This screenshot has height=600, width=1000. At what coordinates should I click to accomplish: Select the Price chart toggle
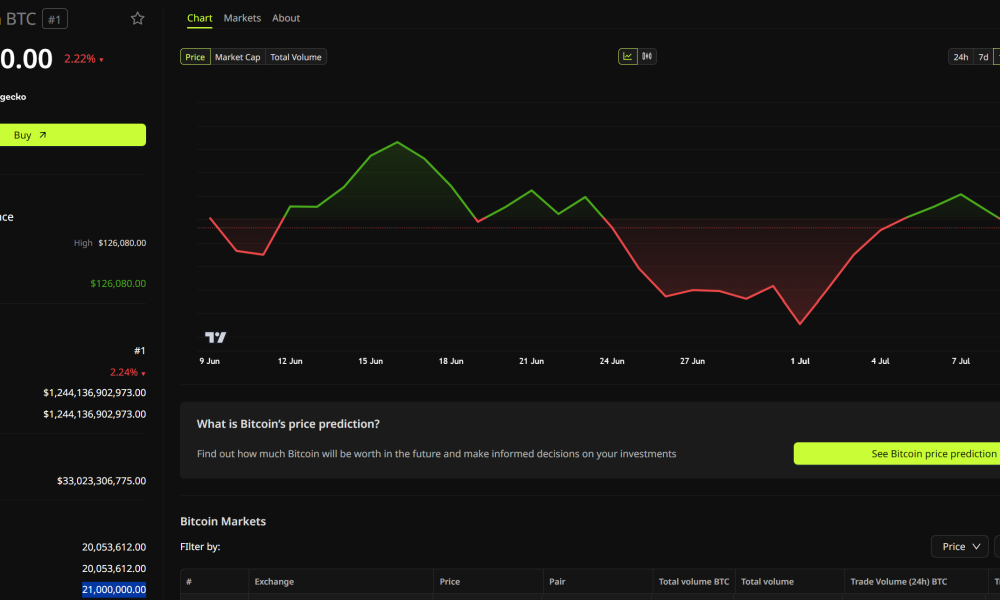[195, 57]
